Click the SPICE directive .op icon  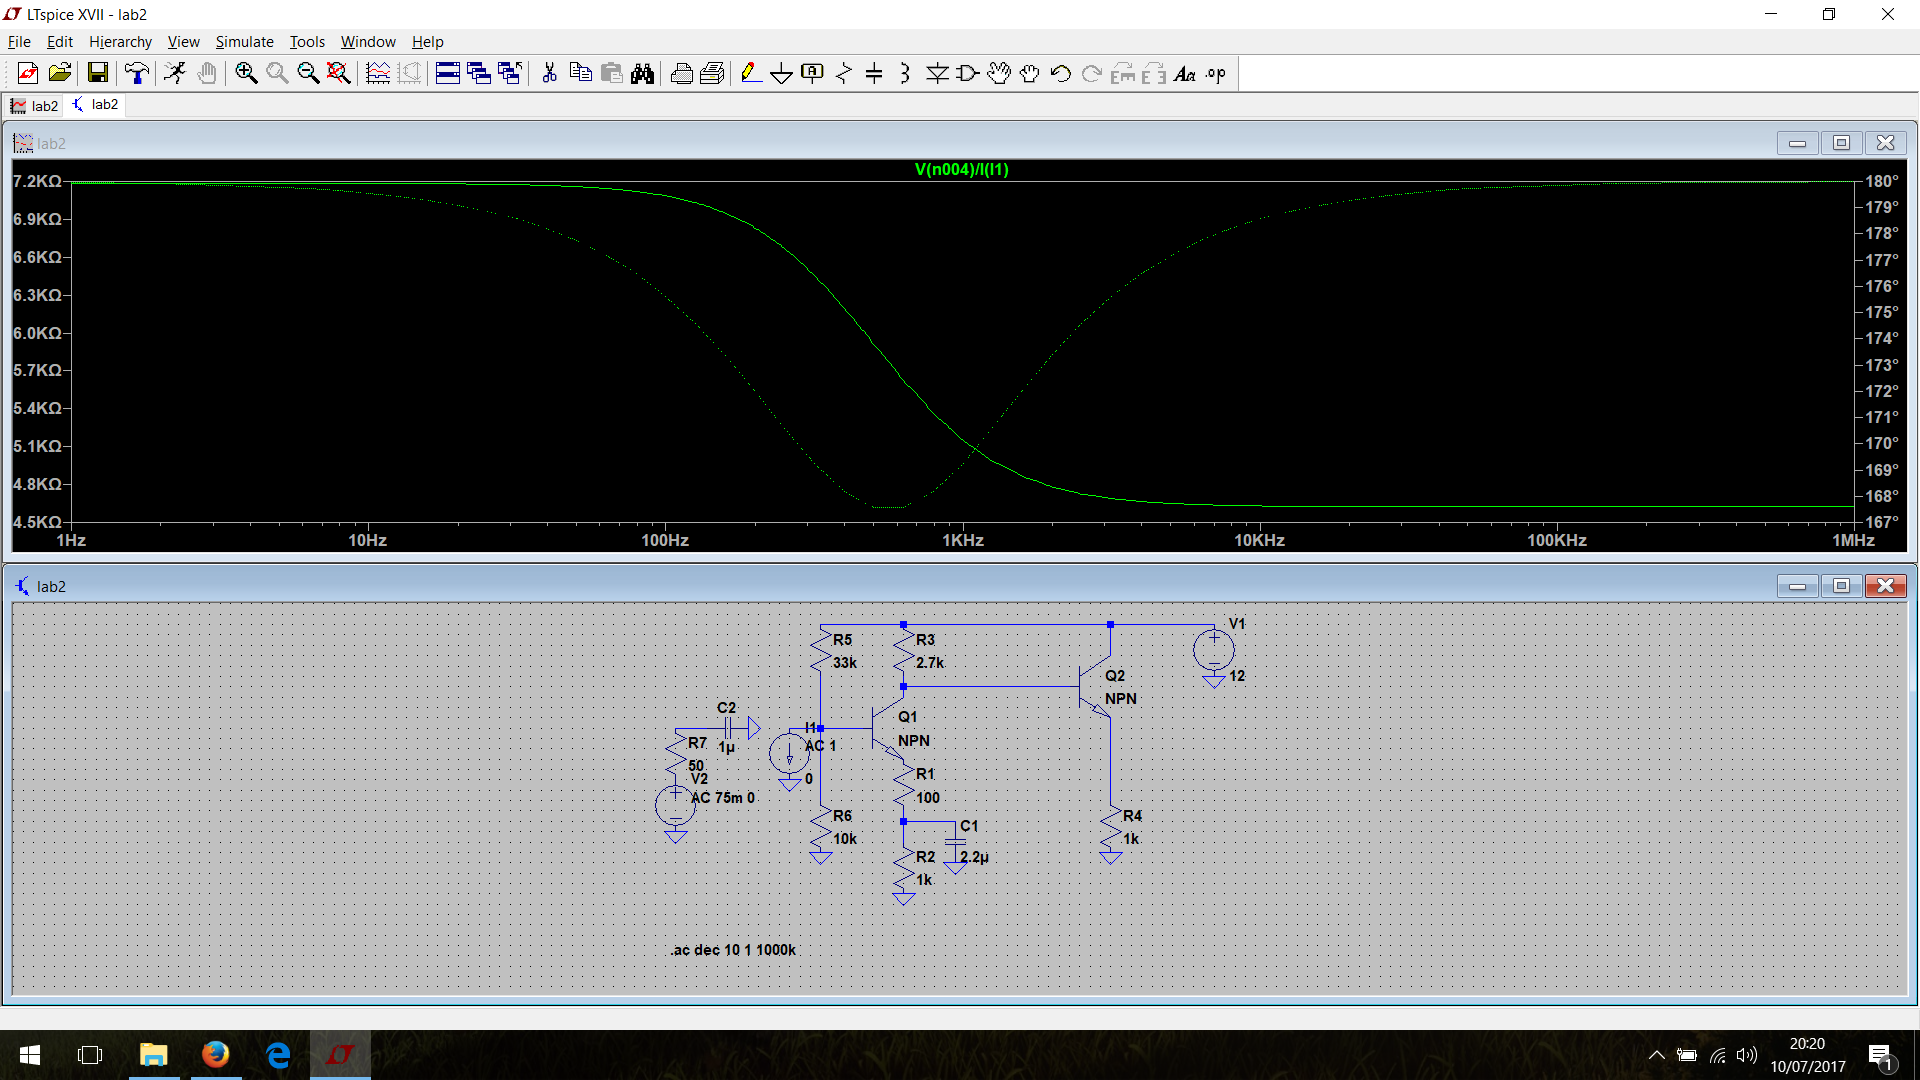tap(1215, 73)
